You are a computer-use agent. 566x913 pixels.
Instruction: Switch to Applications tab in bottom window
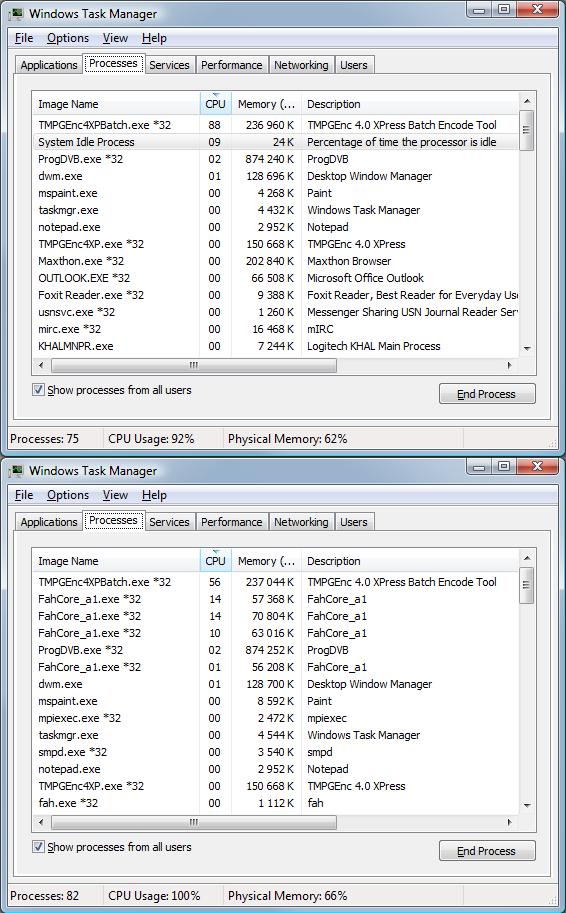[x=49, y=522]
